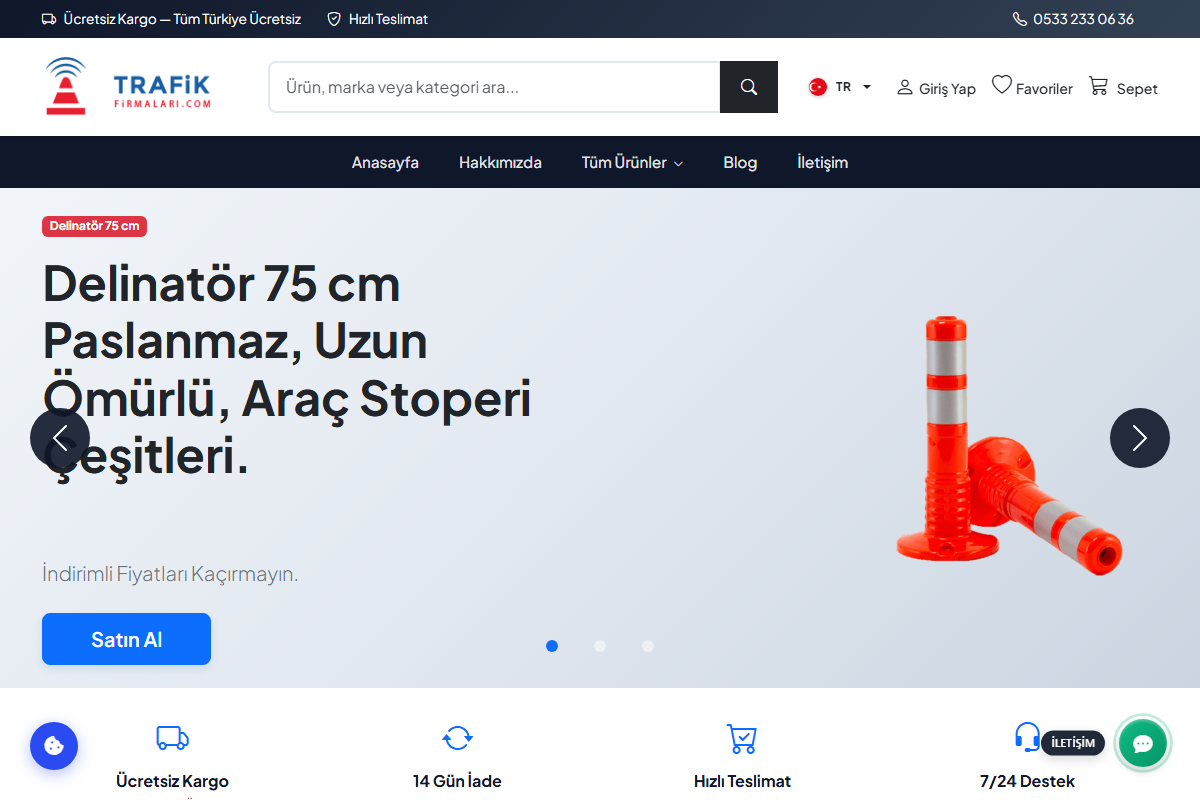Click the phone icon in top bar
The height and width of the screenshot is (800, 1200).
click(1020, 19)
